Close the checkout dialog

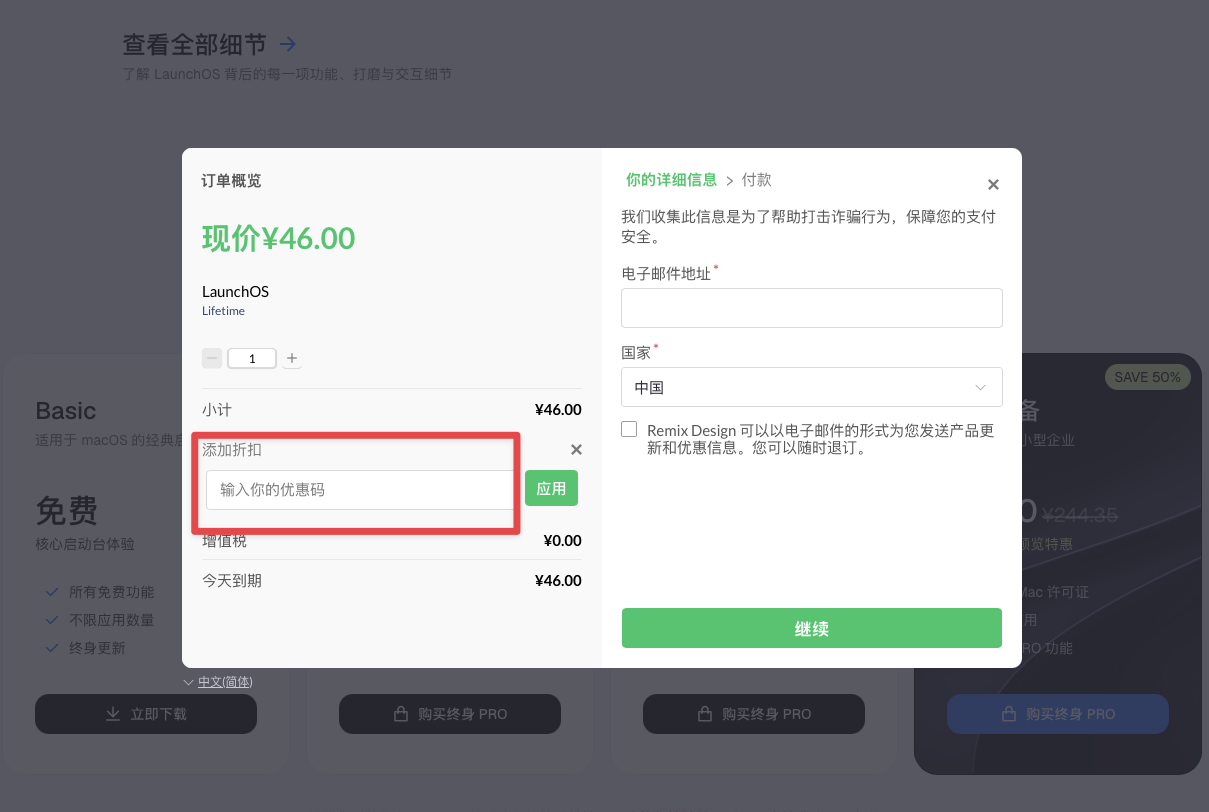coord(993,185)
